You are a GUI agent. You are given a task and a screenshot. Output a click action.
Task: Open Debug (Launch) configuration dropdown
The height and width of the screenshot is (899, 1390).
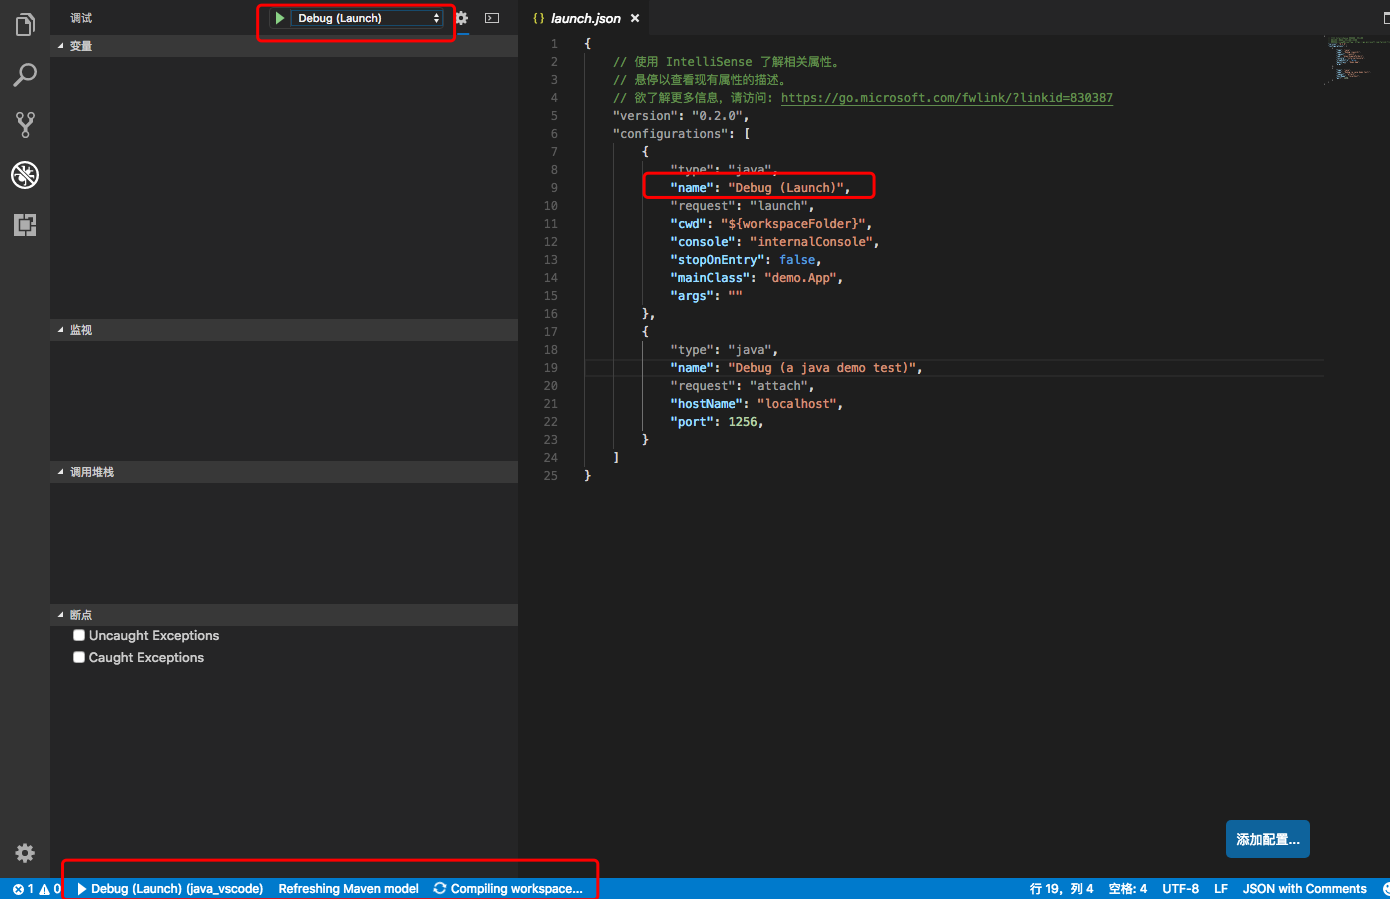(x=366, y=18)
